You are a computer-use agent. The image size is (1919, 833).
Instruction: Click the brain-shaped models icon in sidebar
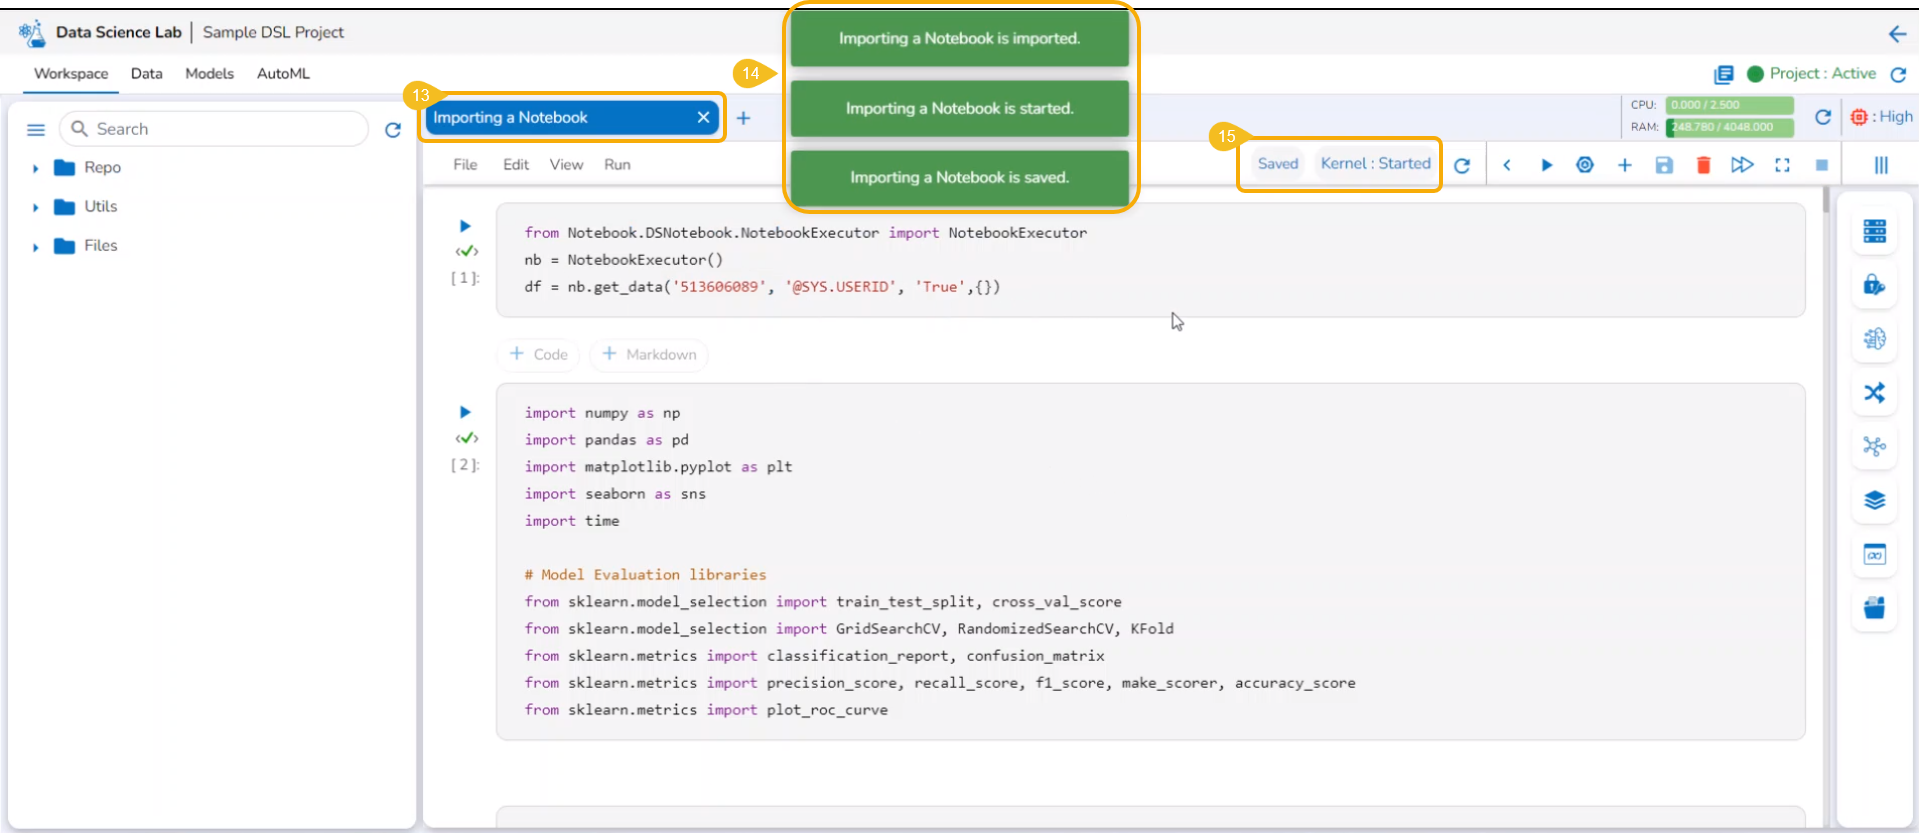pos(1874,339)
